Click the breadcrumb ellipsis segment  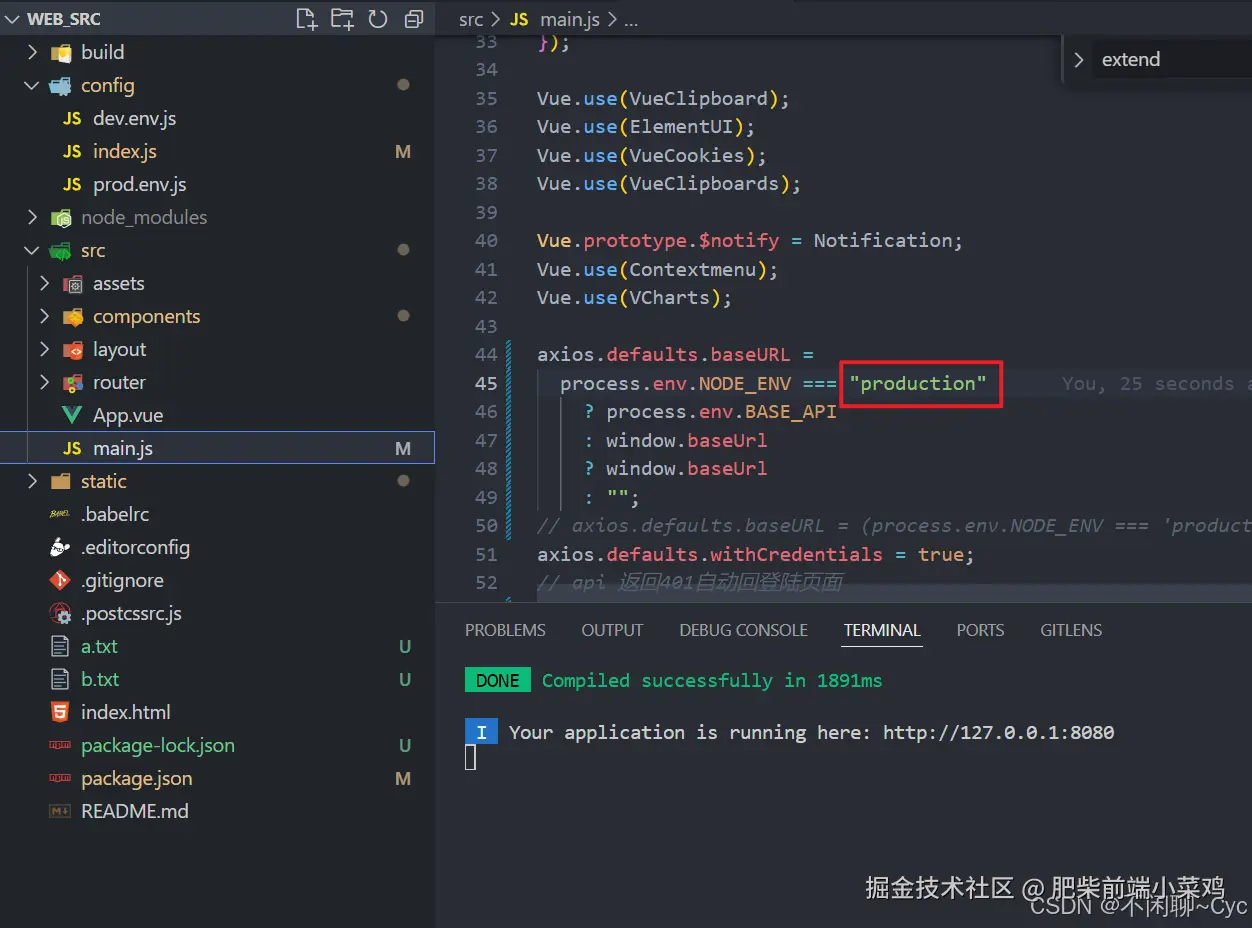(x=630, y=19)
